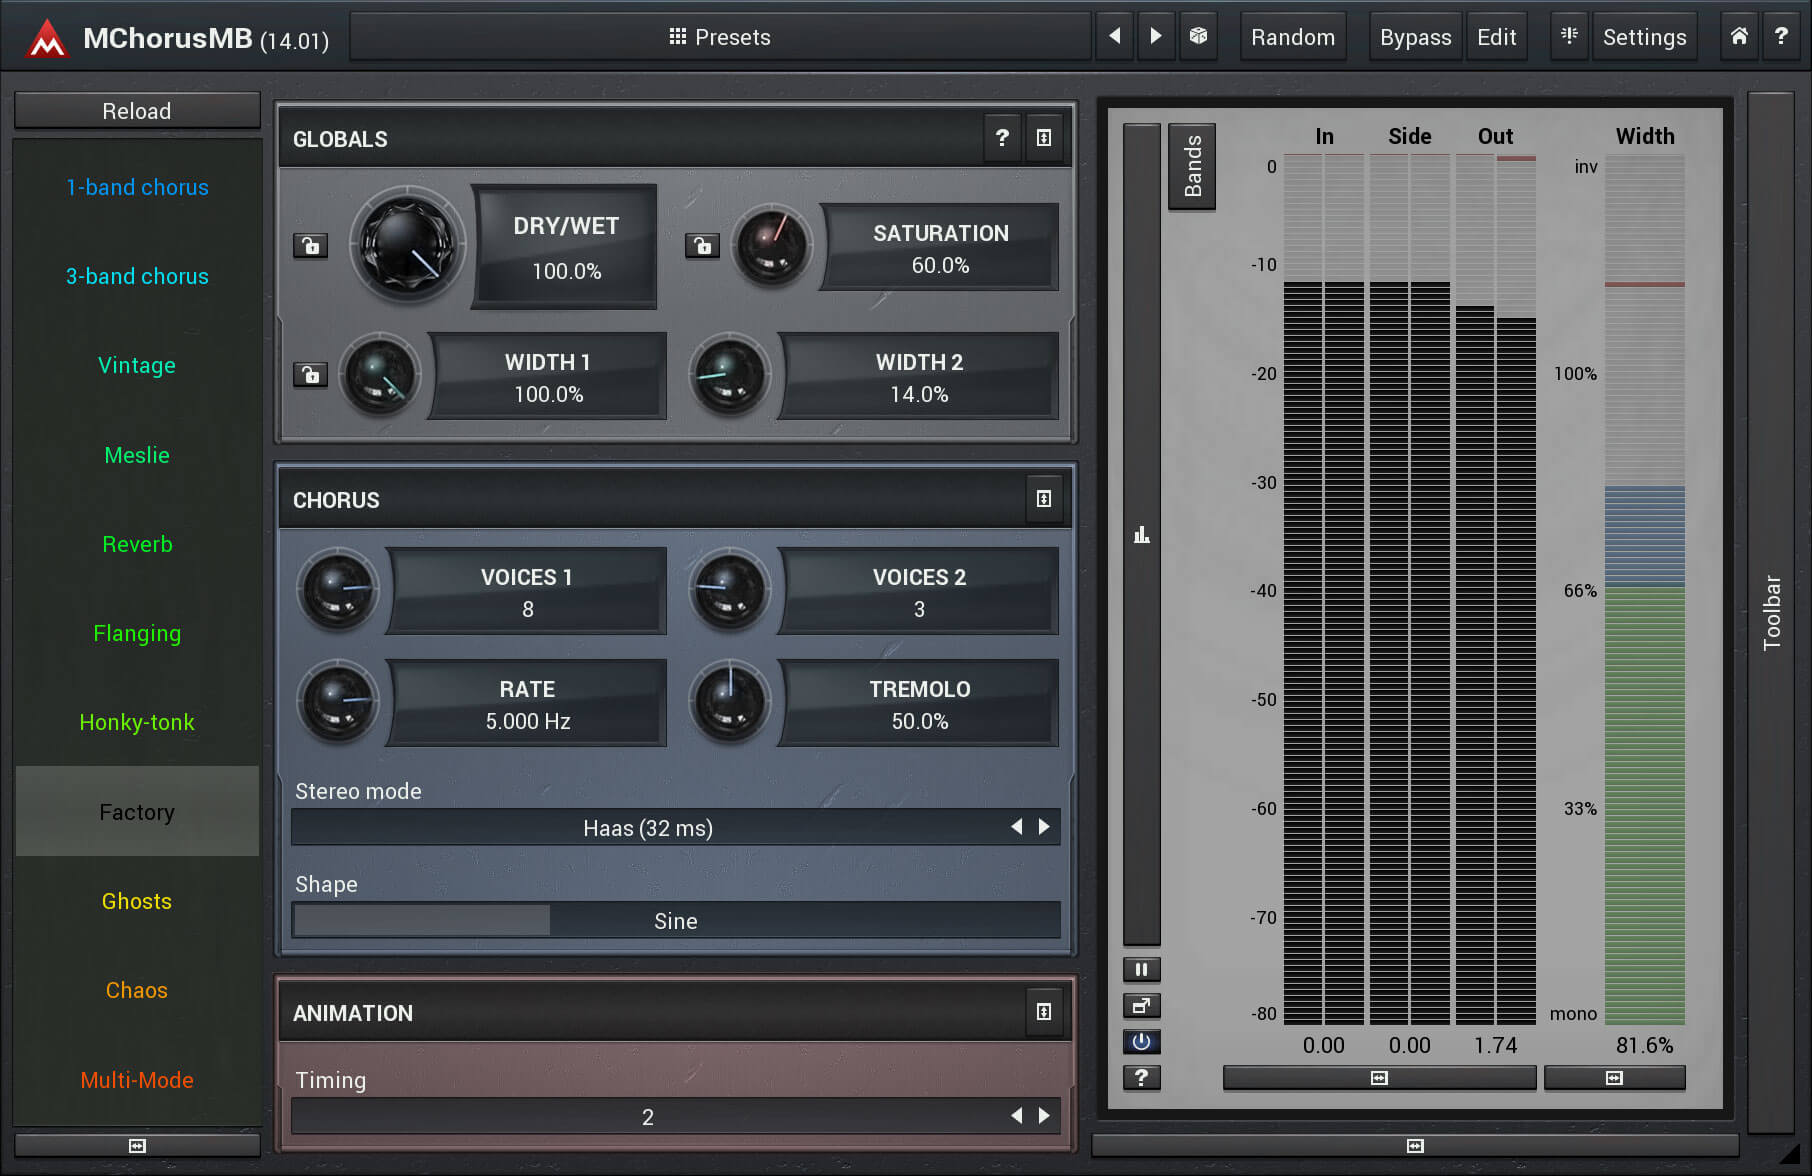The image size is (1812, 1176).
Task: Toggle the Saturation lock icon
Action: pos(702,245)
